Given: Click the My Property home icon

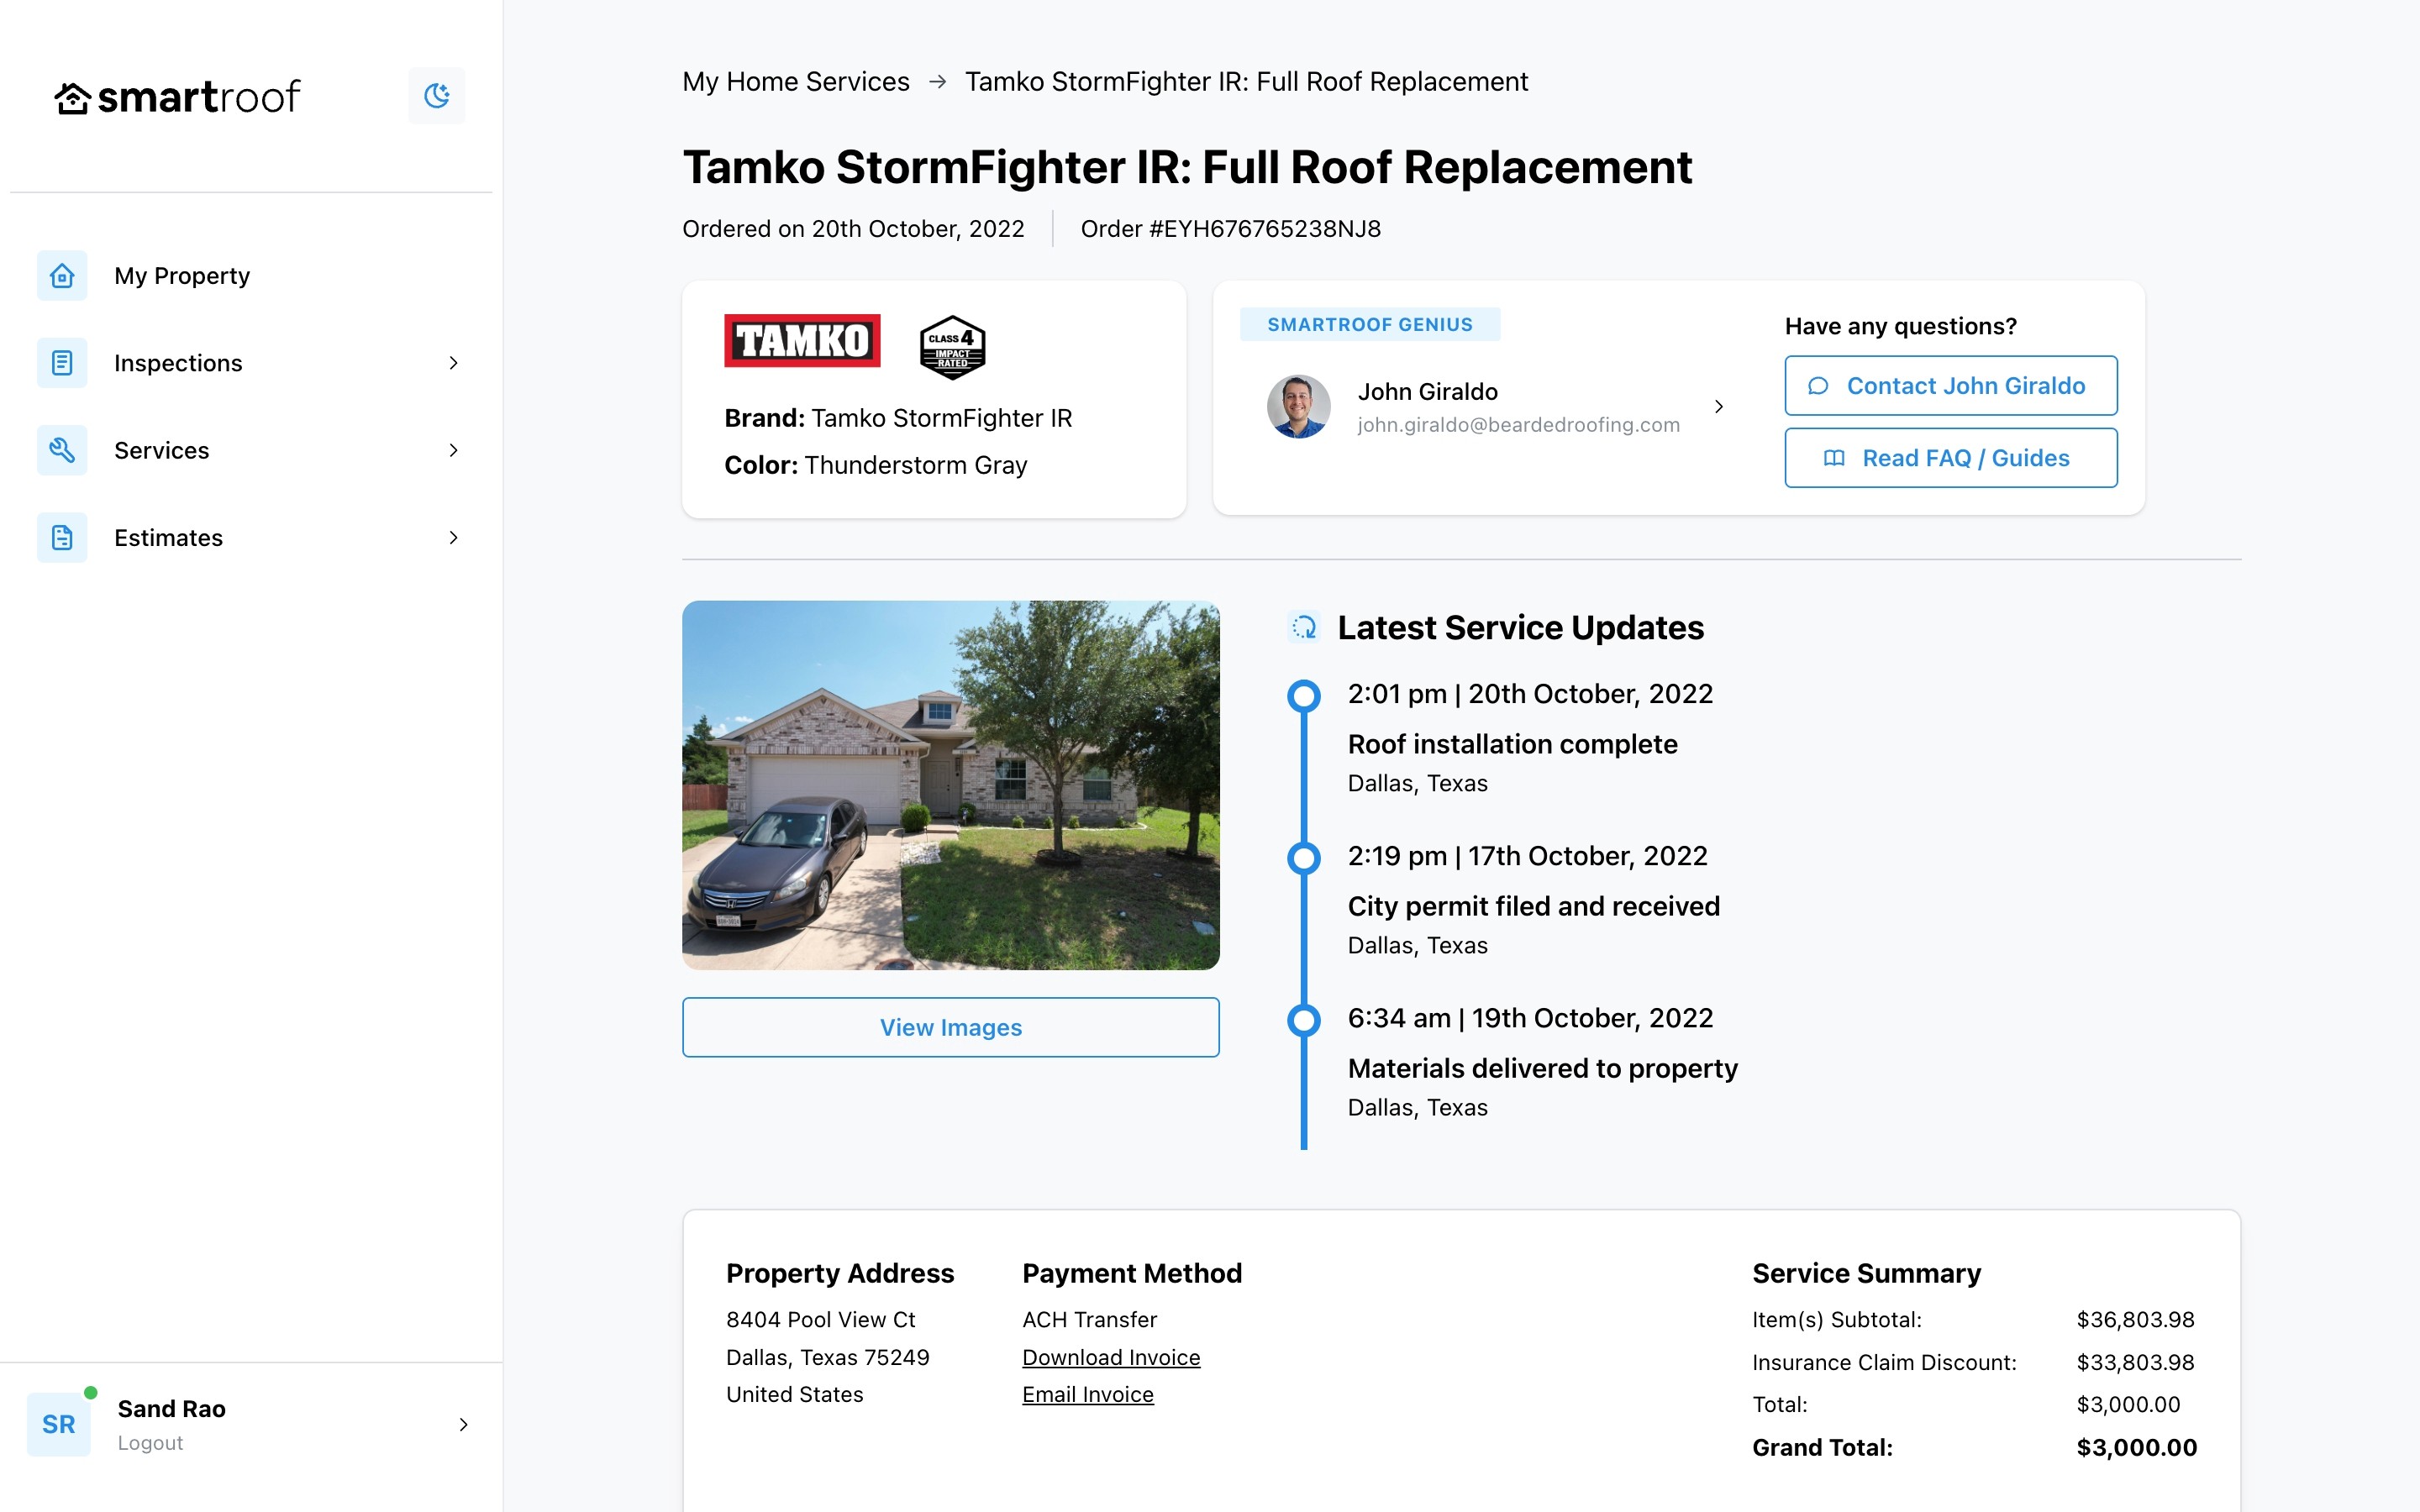Looking at the screenshot, I should (62, 276).
